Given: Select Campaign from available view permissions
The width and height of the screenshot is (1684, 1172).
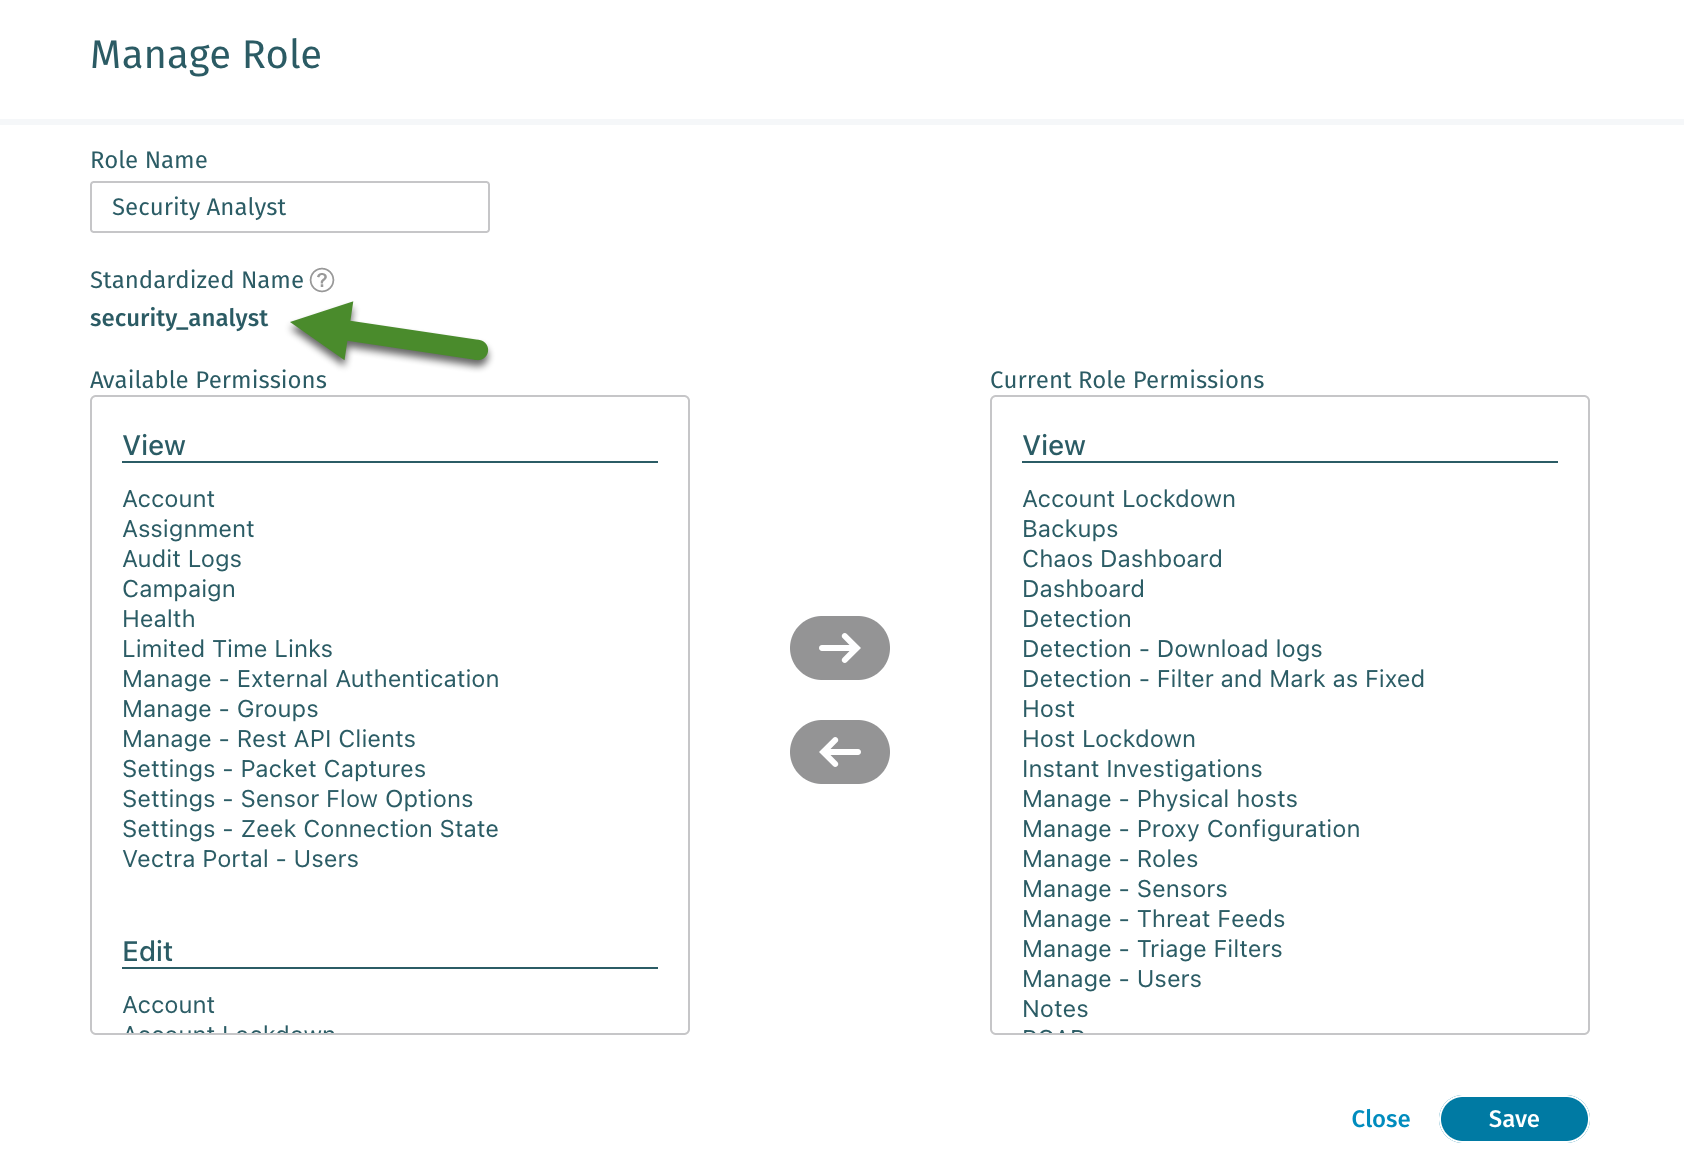Looking at the screenshot, I should [x=179, y=589].
